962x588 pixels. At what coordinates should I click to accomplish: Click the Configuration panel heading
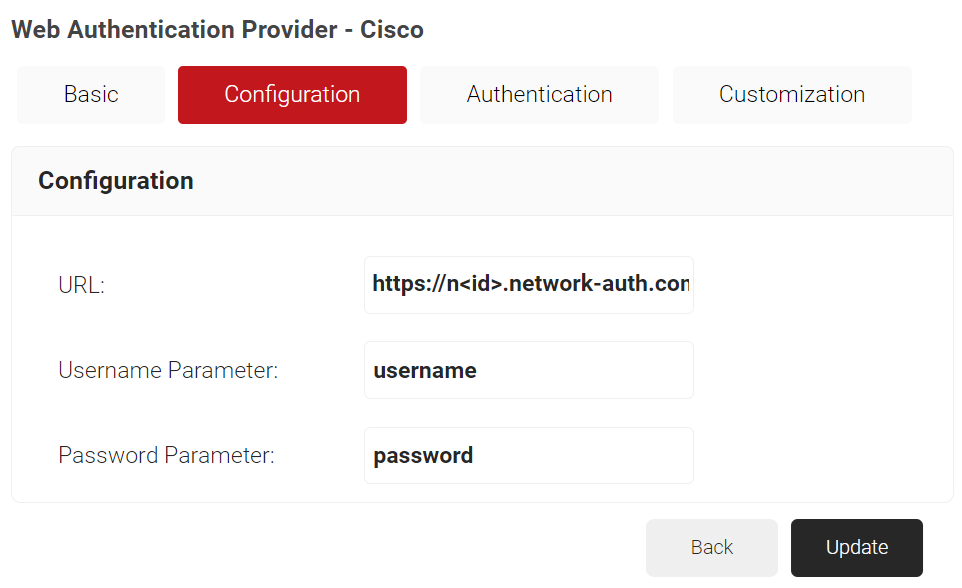coord(116,181)
